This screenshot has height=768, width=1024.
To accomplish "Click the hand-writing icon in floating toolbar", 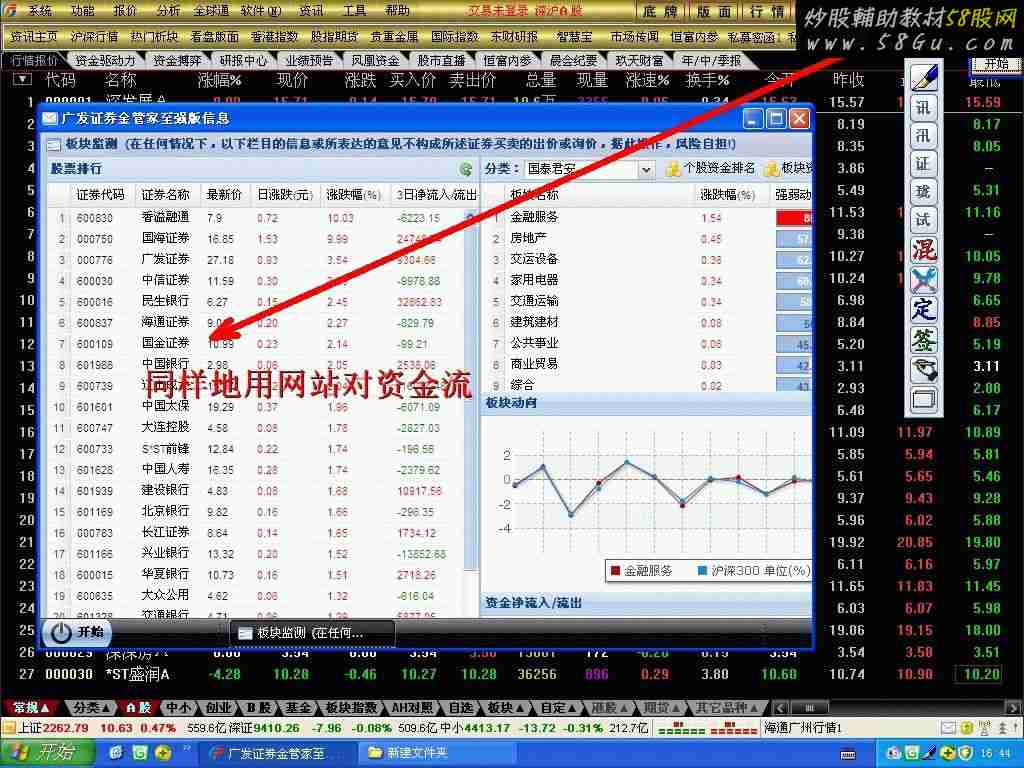I will (x=924, y=370).
